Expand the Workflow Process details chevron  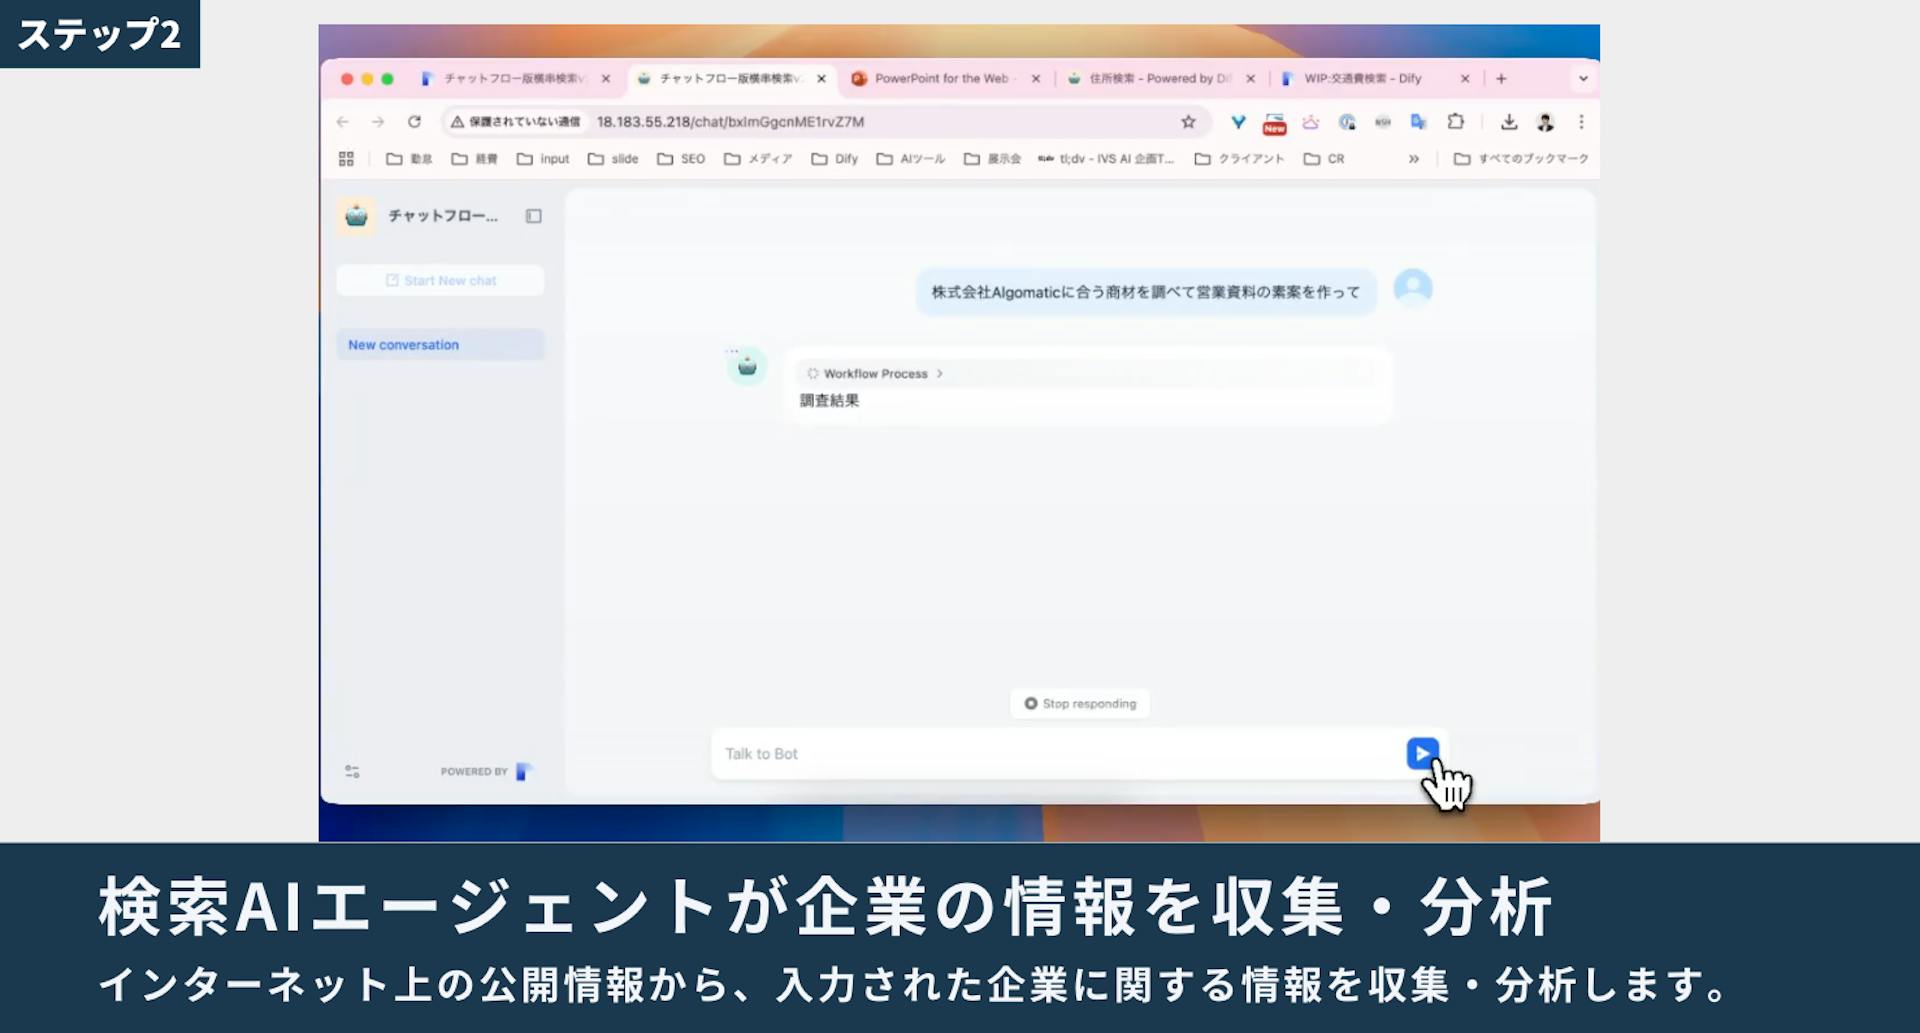click(939, 373)
